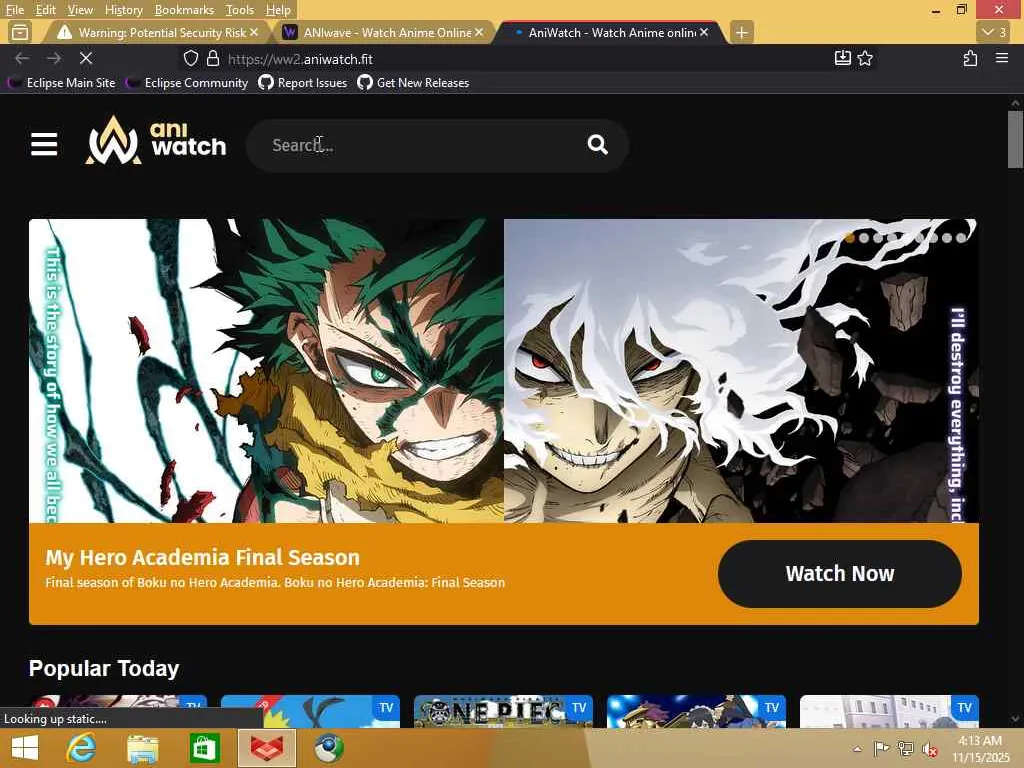The width and height of the screenshot is (1024, 768).
Task: Expand the list all tabs dropdown
Action: point(993,32)
